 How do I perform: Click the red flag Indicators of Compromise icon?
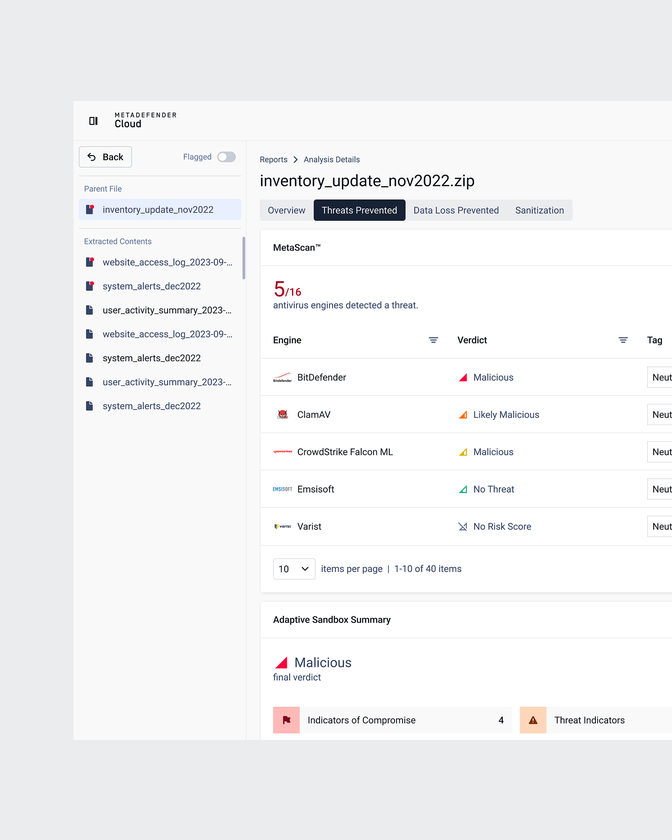286,720
